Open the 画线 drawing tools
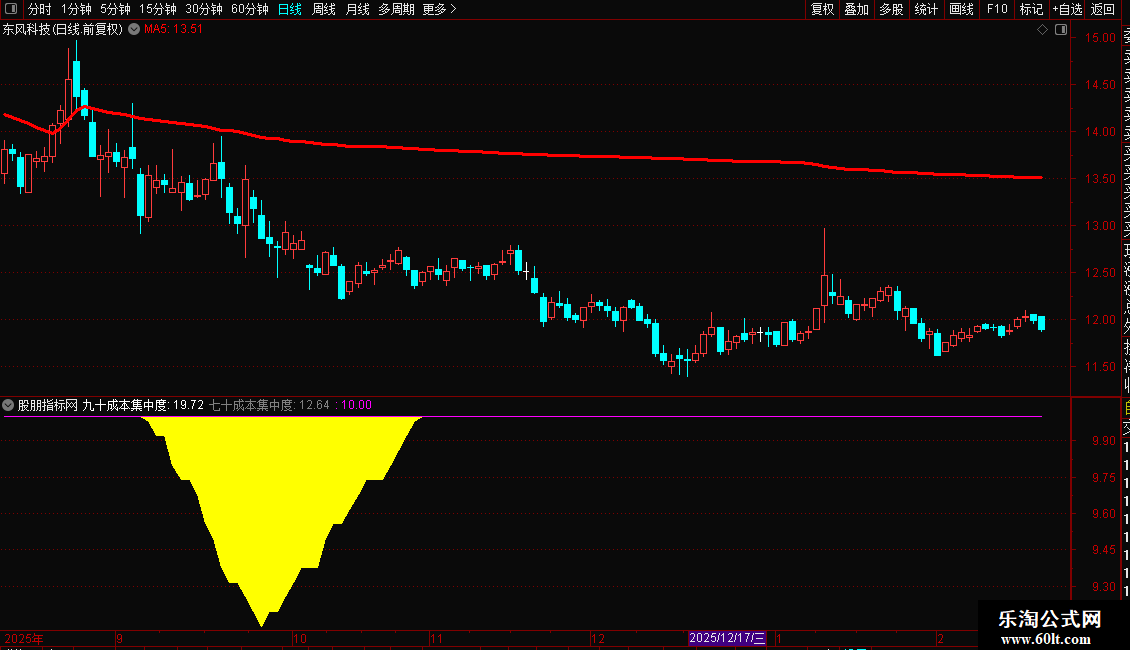The height and width of the screenshot is (650, 1130). point(961,9)
